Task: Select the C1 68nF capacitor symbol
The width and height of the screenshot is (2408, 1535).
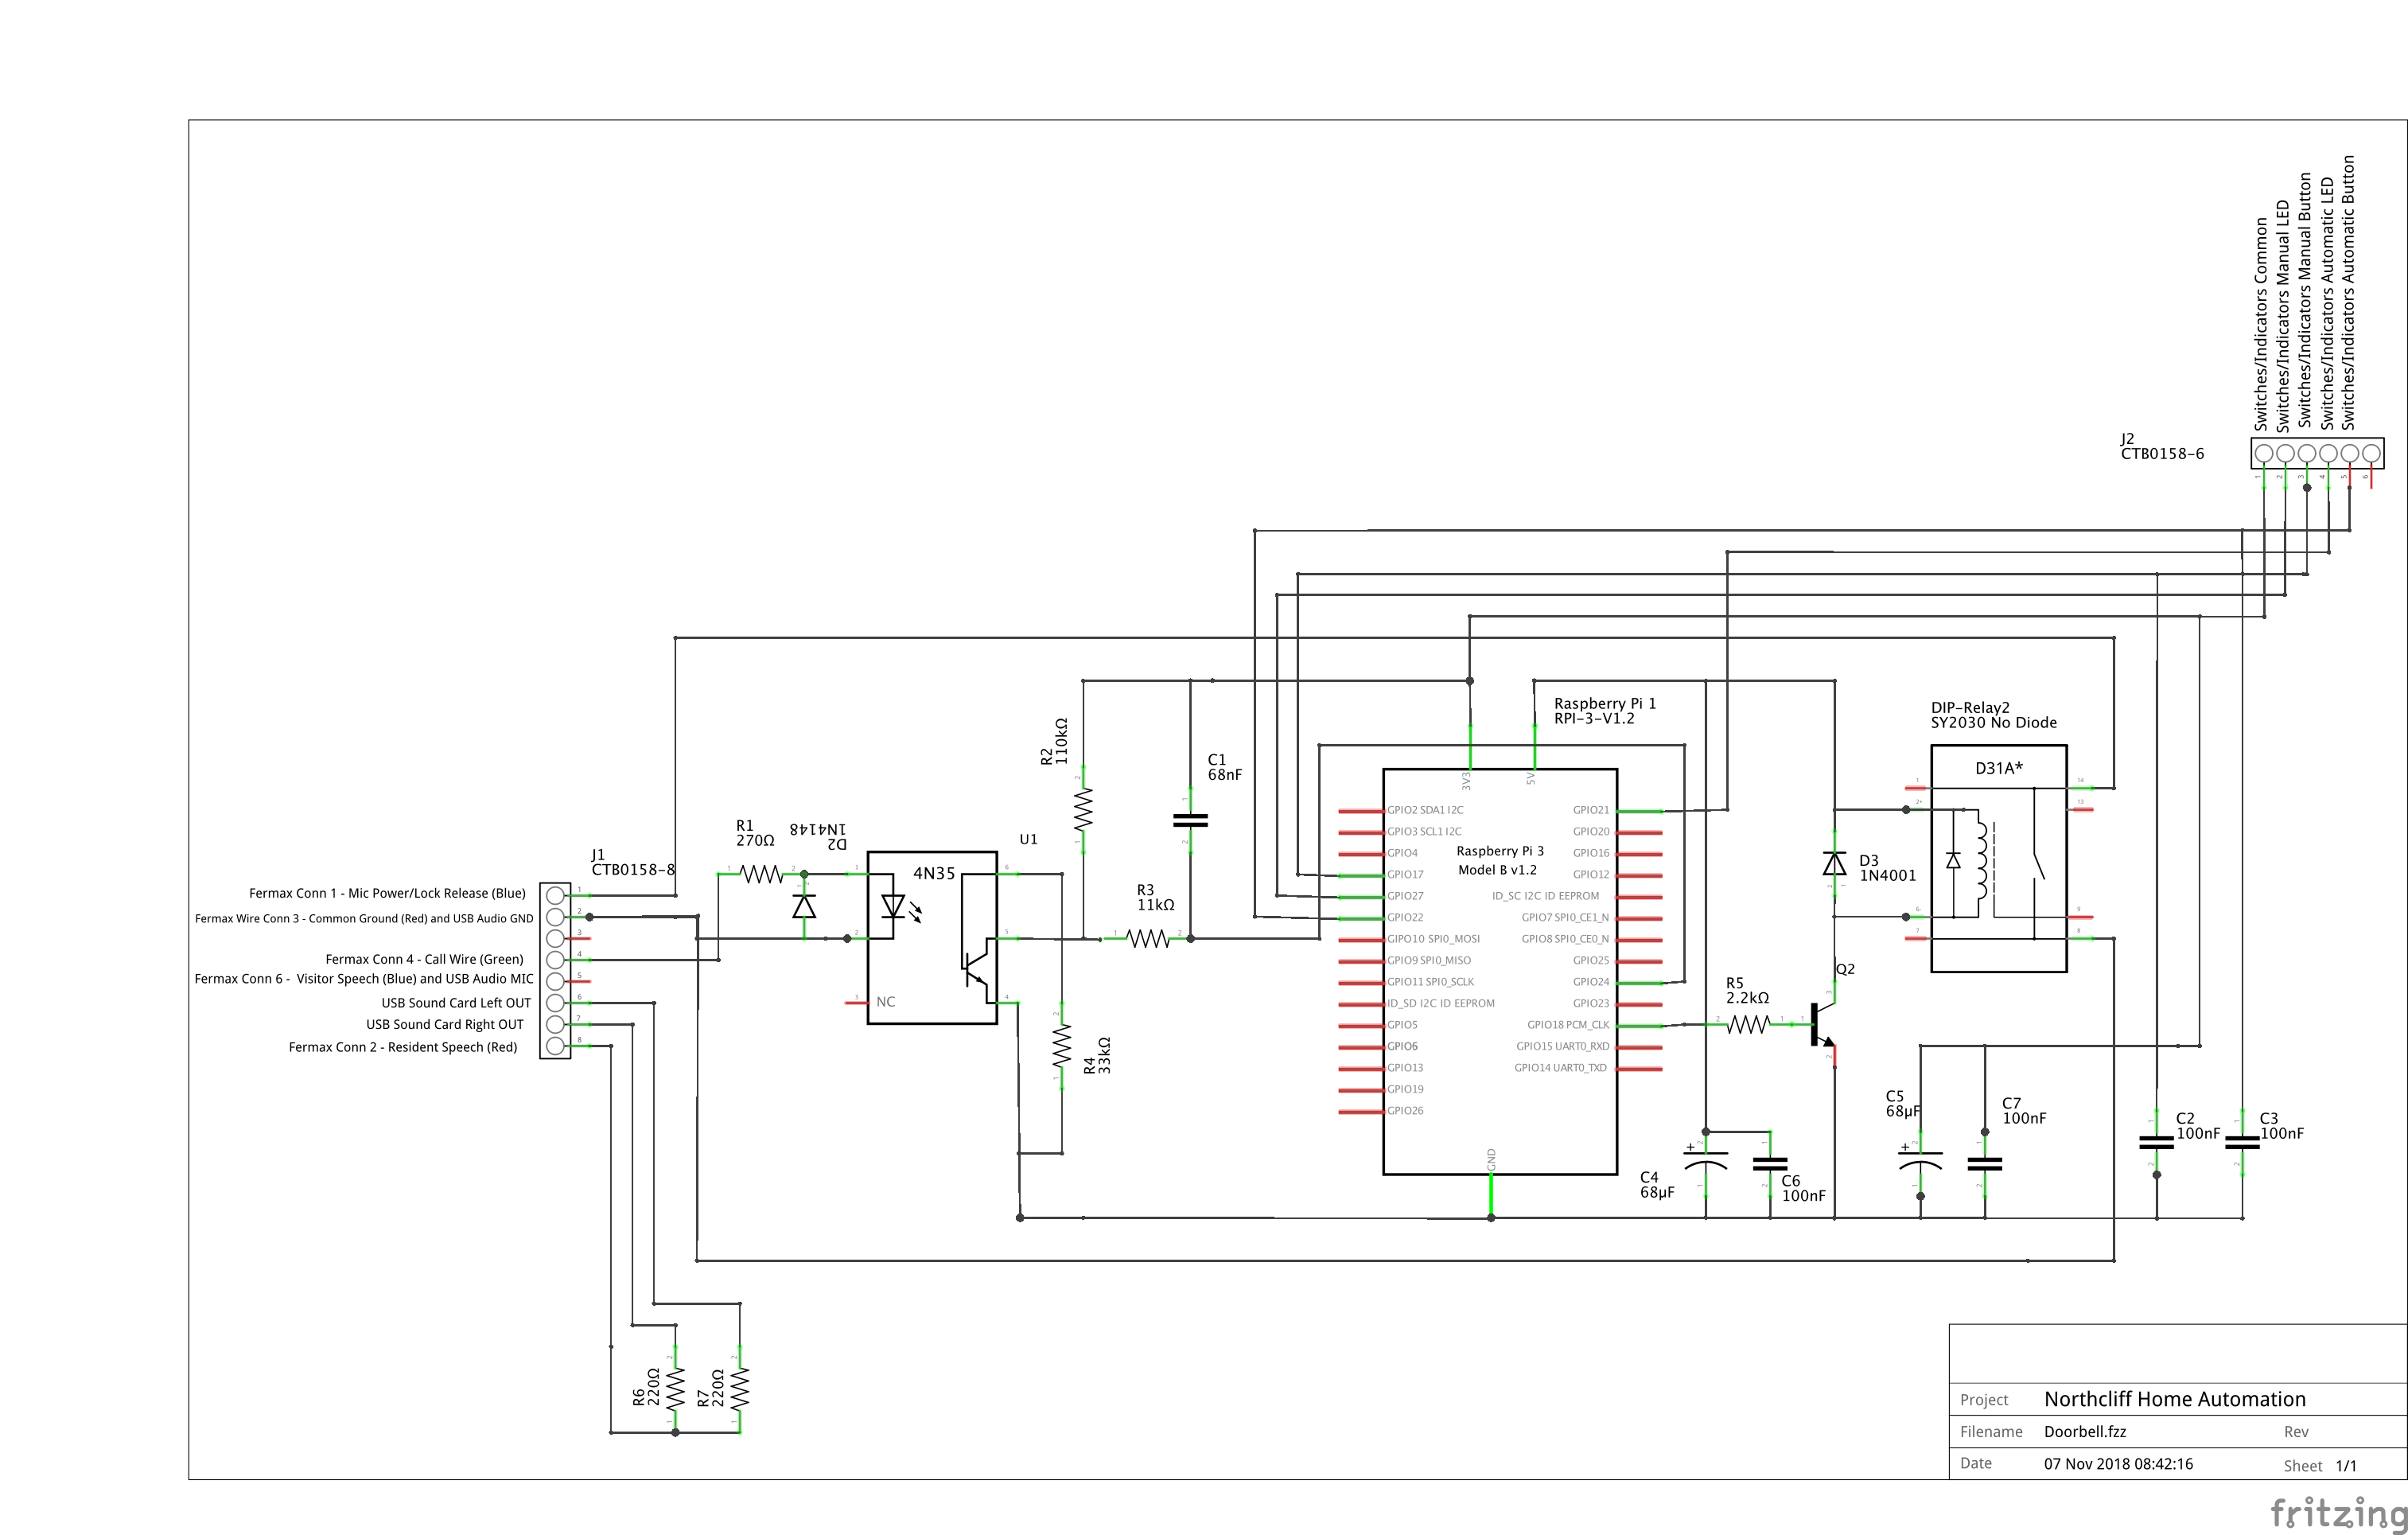Action: (1190, 820)
